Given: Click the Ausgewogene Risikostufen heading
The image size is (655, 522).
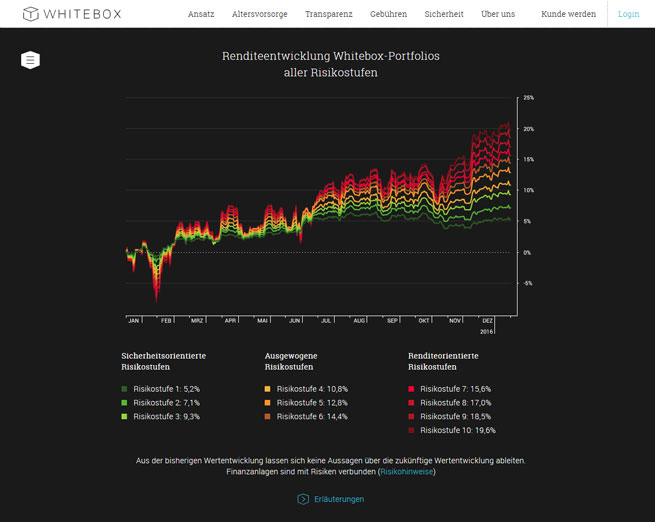Looking at the screenshot, I should click(291, 361).
